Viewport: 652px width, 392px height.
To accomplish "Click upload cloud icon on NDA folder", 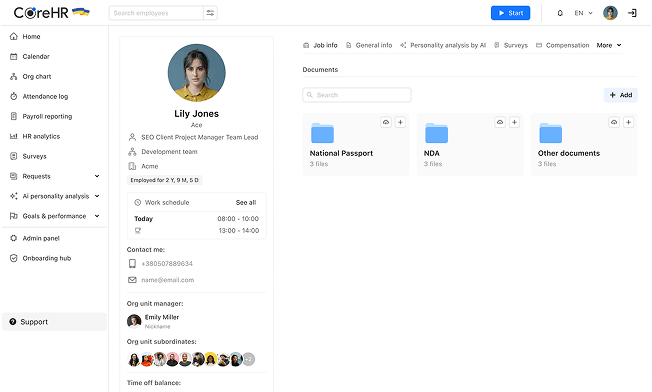I will tap(500, 122).
